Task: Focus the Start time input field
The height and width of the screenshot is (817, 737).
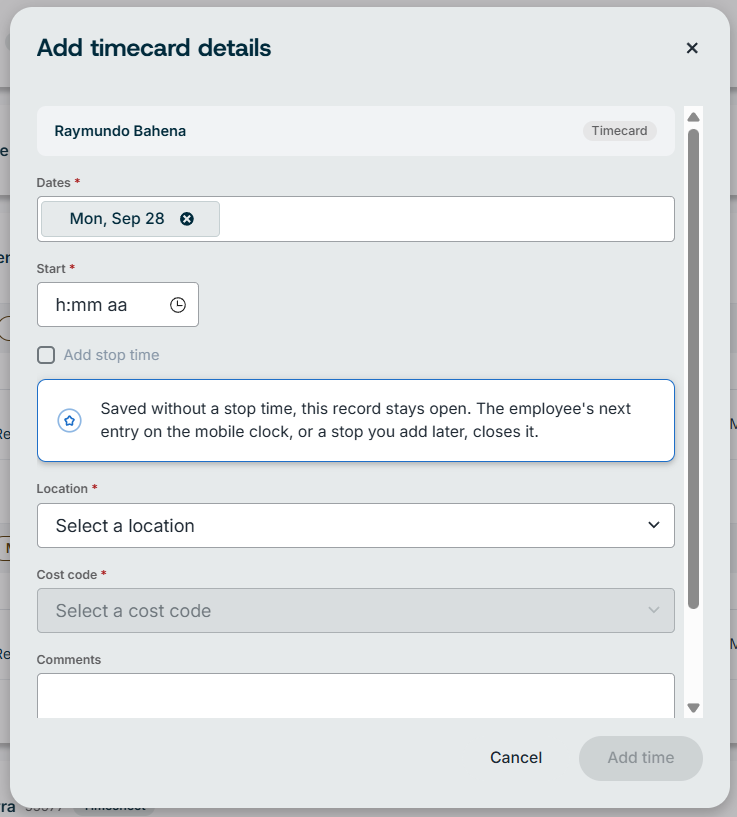Action: pyautogui.click(x=118, y=305)
